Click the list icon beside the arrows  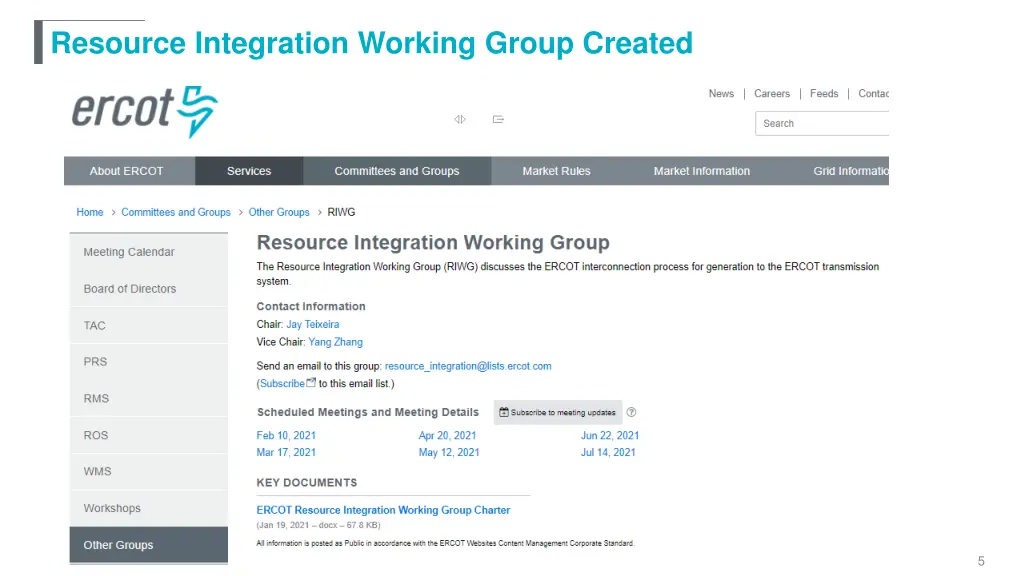point(498,120)
